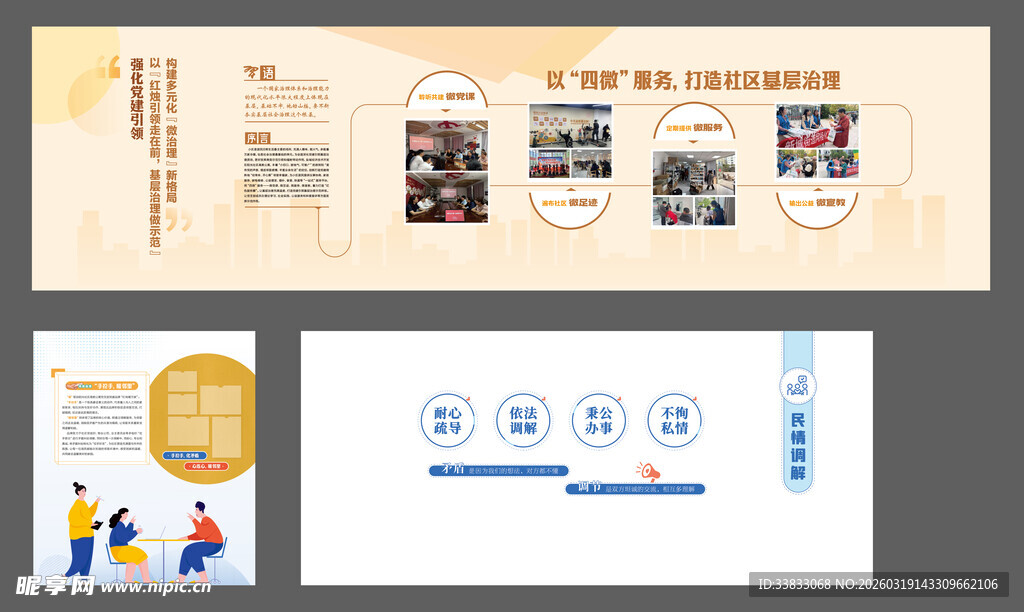Click the blue 手拉手, 化矛盾 pill label

(x=186, y=453)
